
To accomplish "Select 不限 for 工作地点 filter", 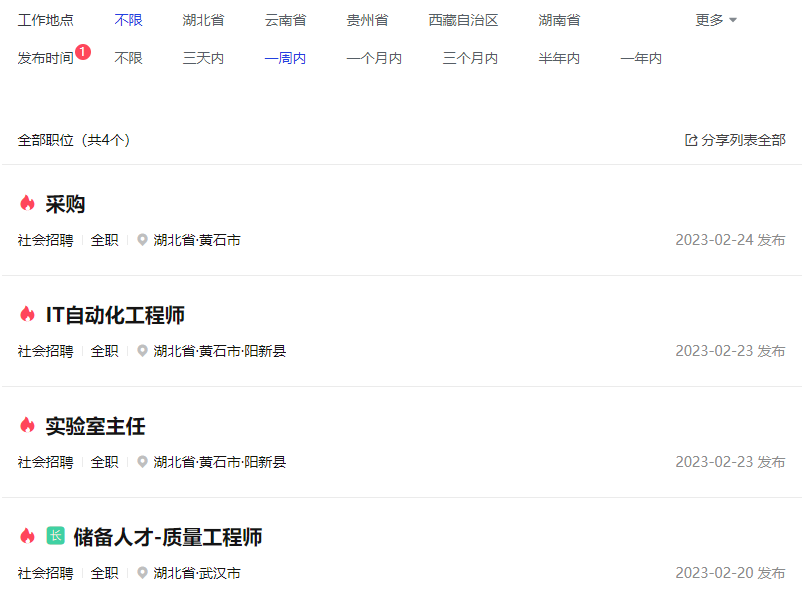I will (x=129, y=20).
